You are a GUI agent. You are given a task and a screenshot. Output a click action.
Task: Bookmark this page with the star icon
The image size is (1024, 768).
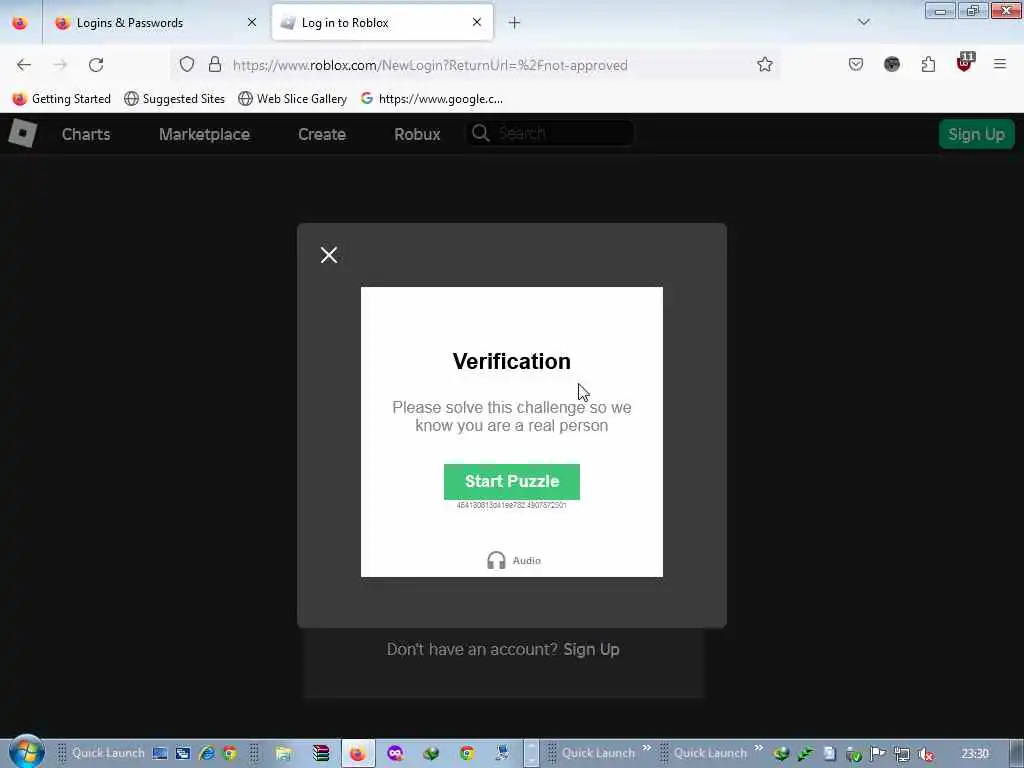click(x=765, y=64)
